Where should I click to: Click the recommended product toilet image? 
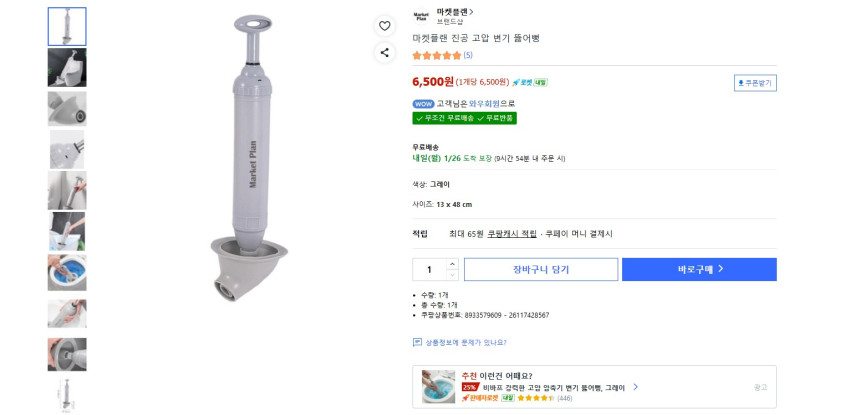point(438,386)
